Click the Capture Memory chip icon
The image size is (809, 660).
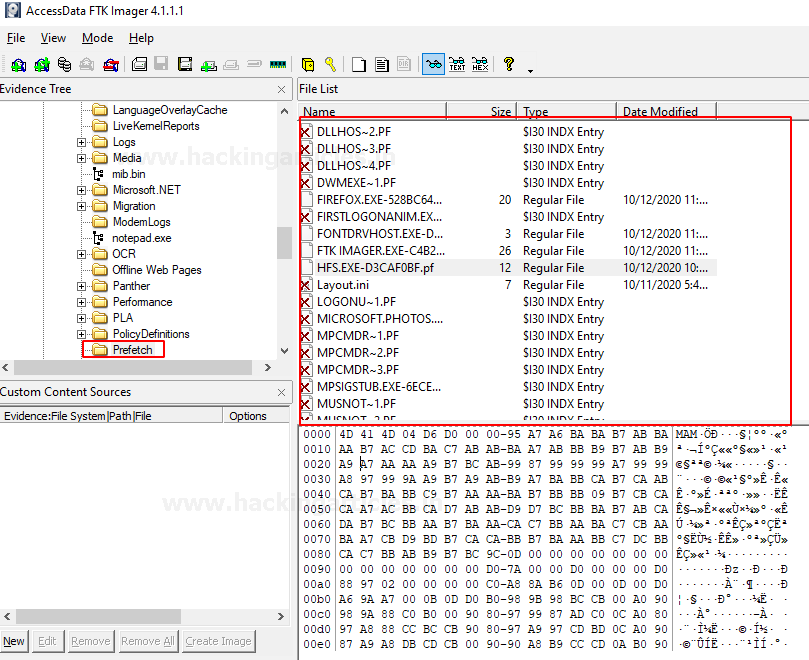point(278,65)
